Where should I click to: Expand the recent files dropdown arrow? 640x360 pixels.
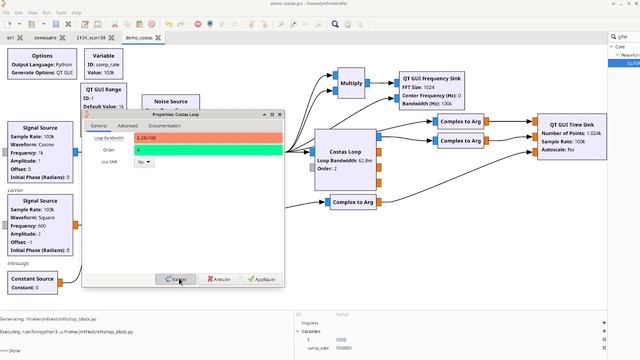pyautogui.click(x=43, y=24)
